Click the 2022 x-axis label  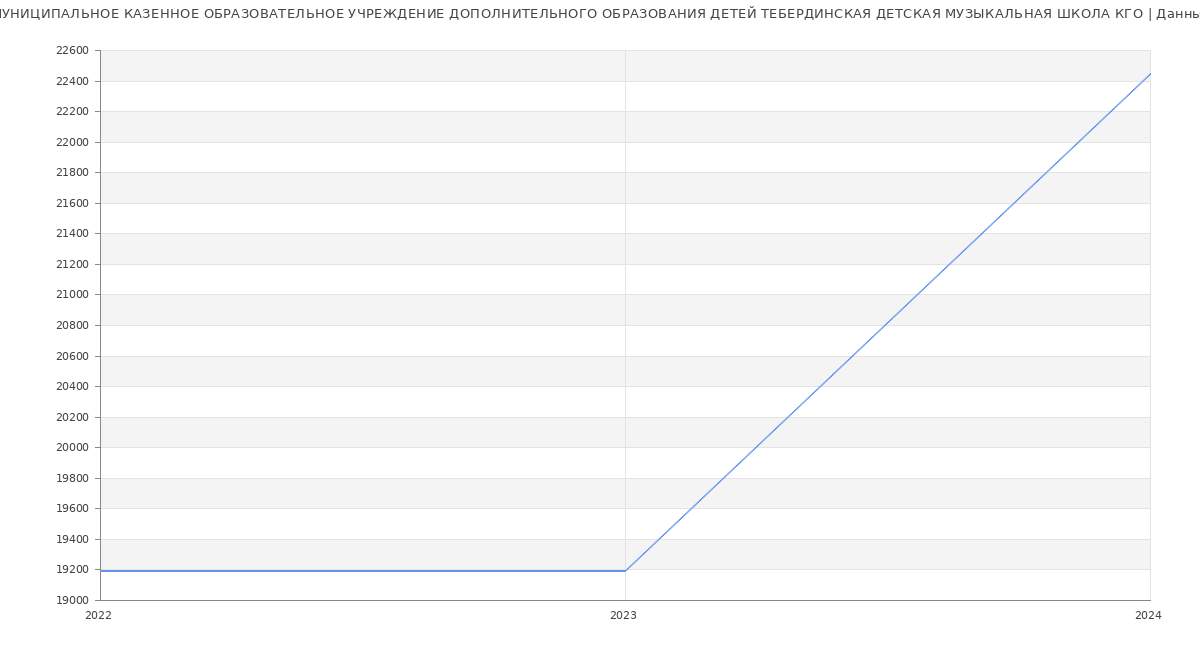(98, 616)
